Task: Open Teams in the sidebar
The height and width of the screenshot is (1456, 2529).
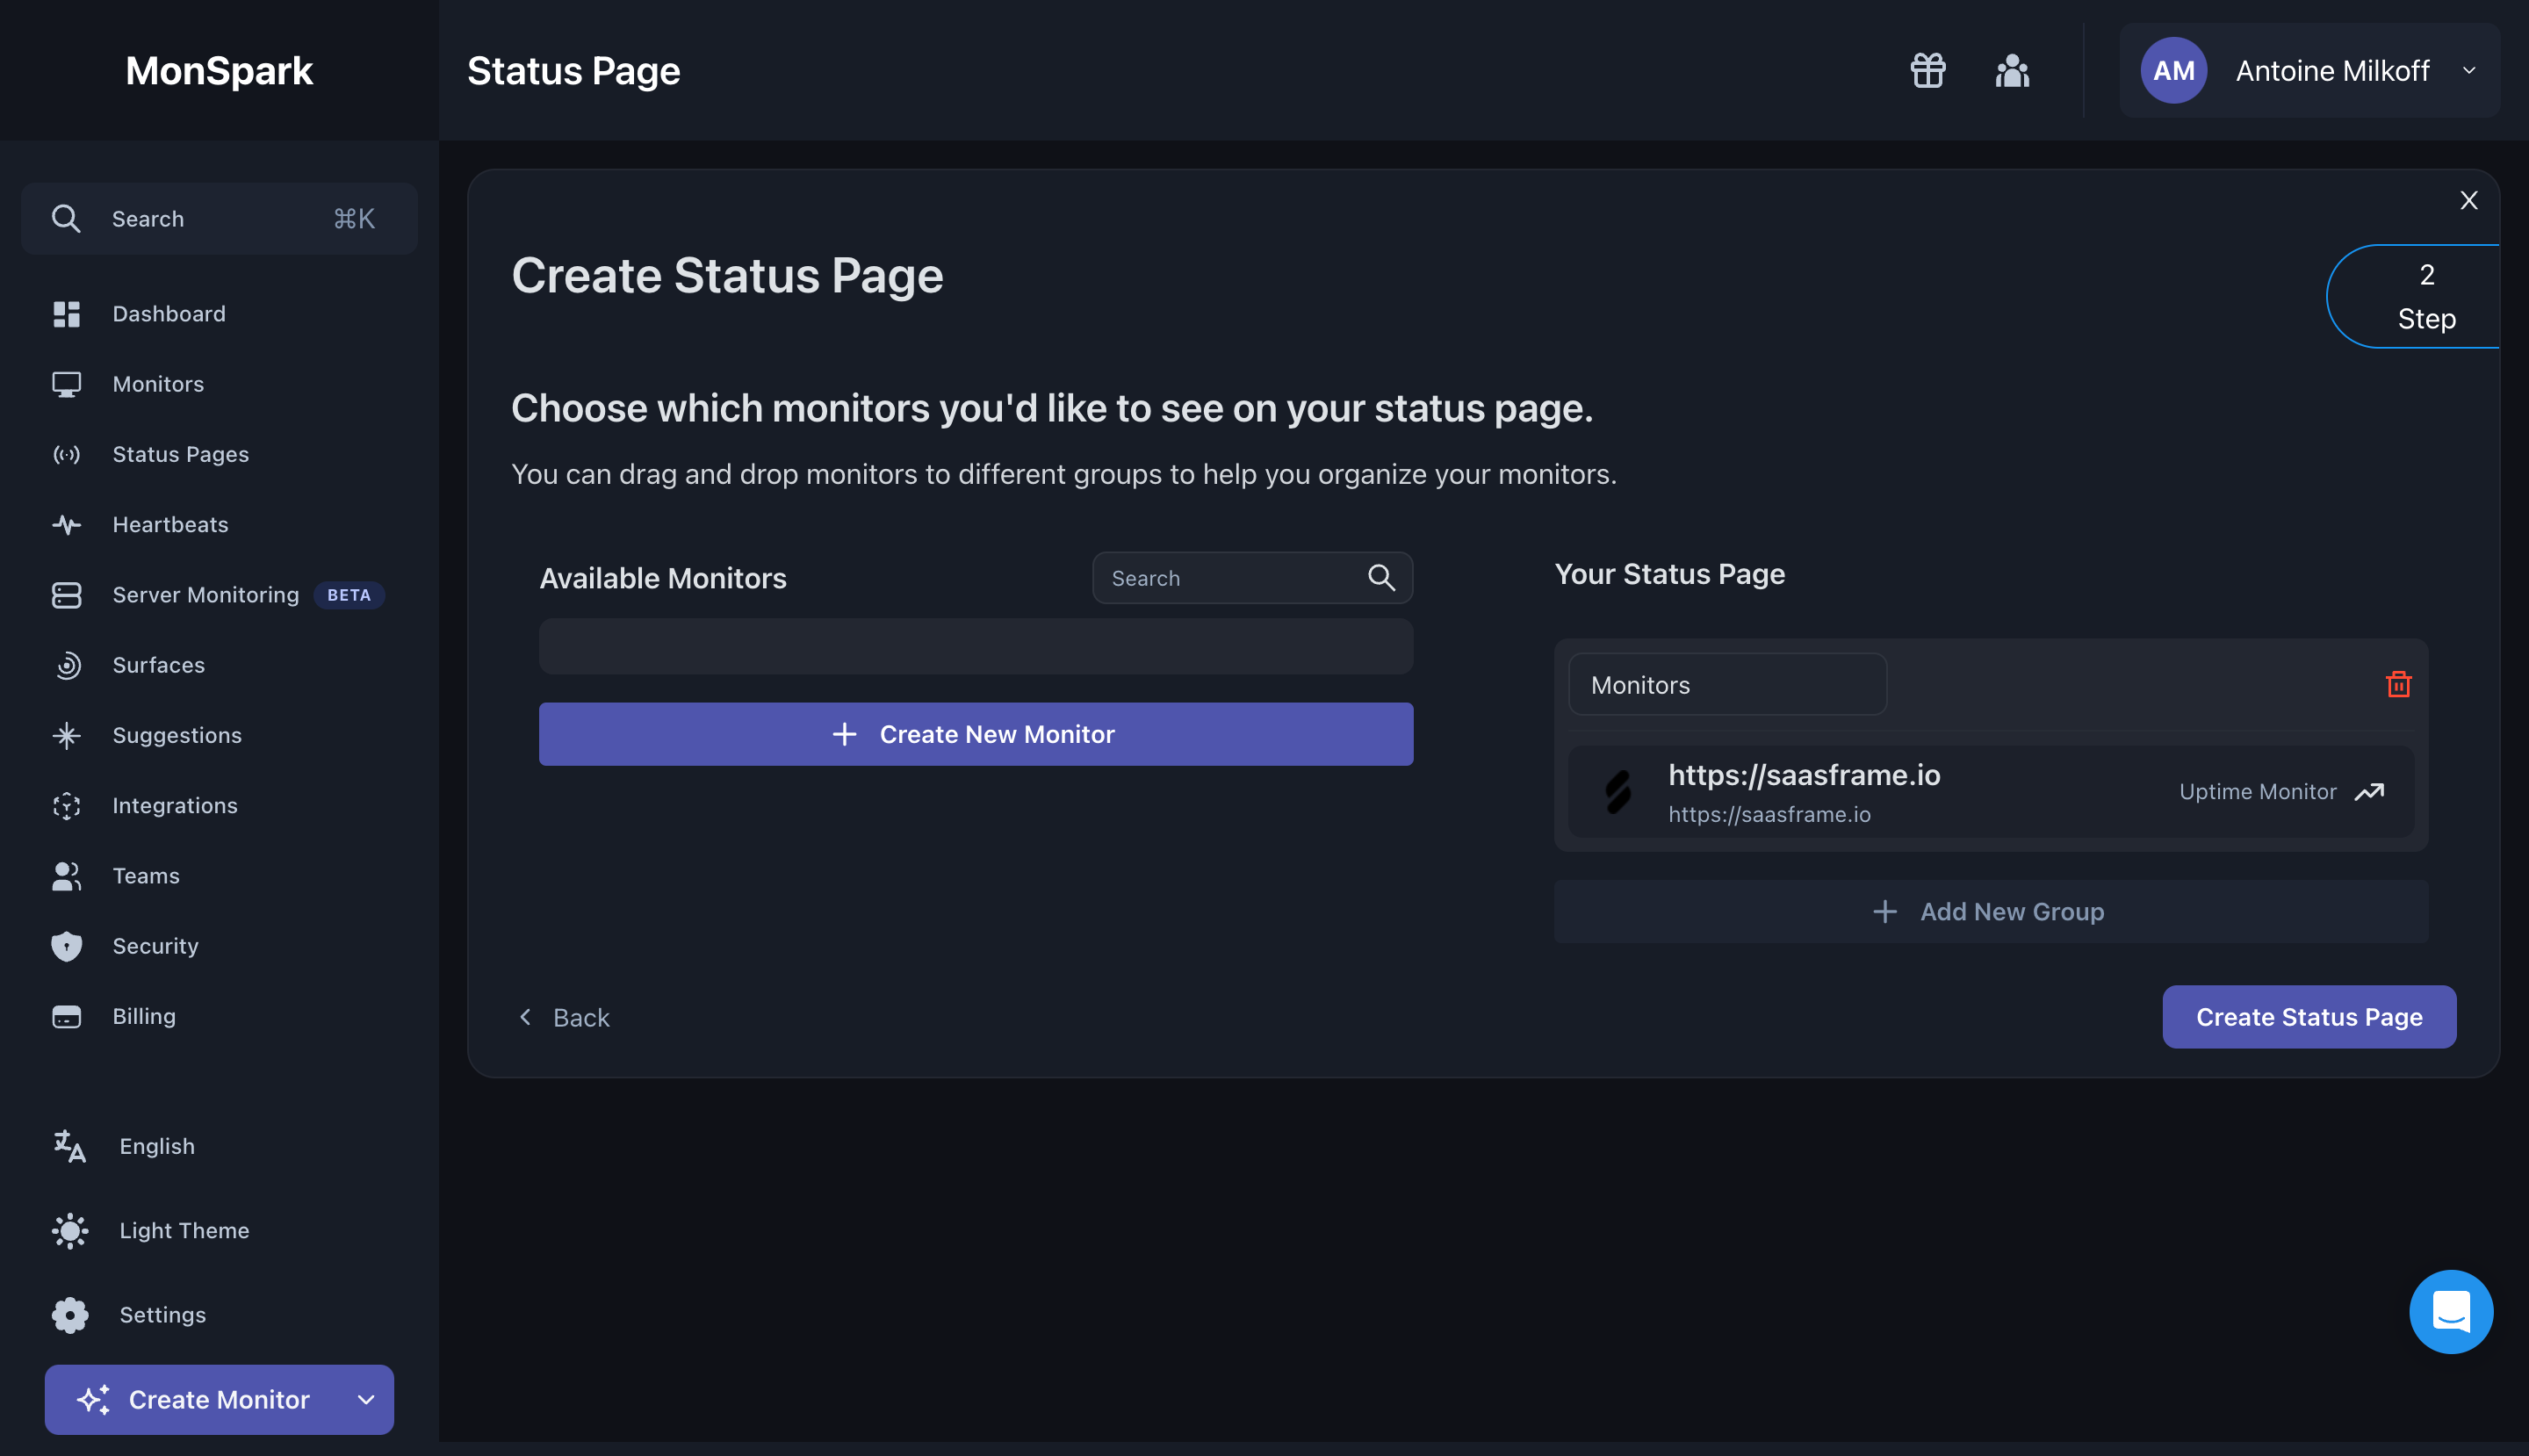Action: [x=146, y=876]
